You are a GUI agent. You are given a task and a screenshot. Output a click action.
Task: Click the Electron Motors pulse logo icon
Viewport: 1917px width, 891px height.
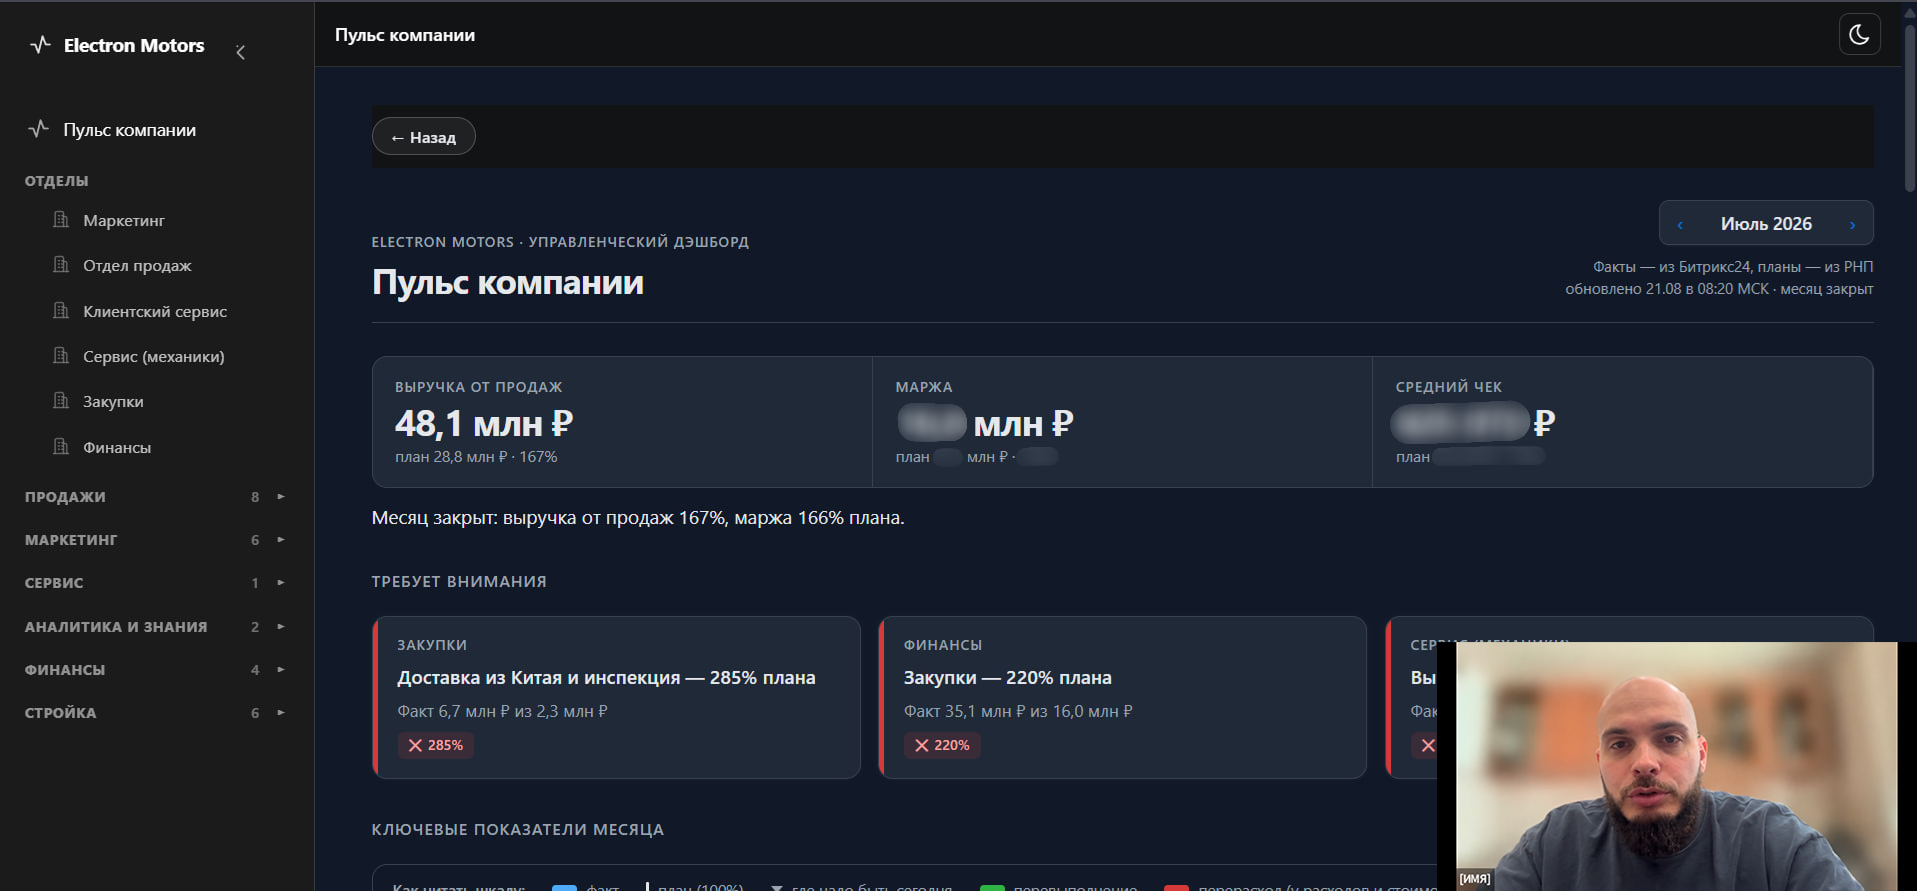click(x=40, y=45)
